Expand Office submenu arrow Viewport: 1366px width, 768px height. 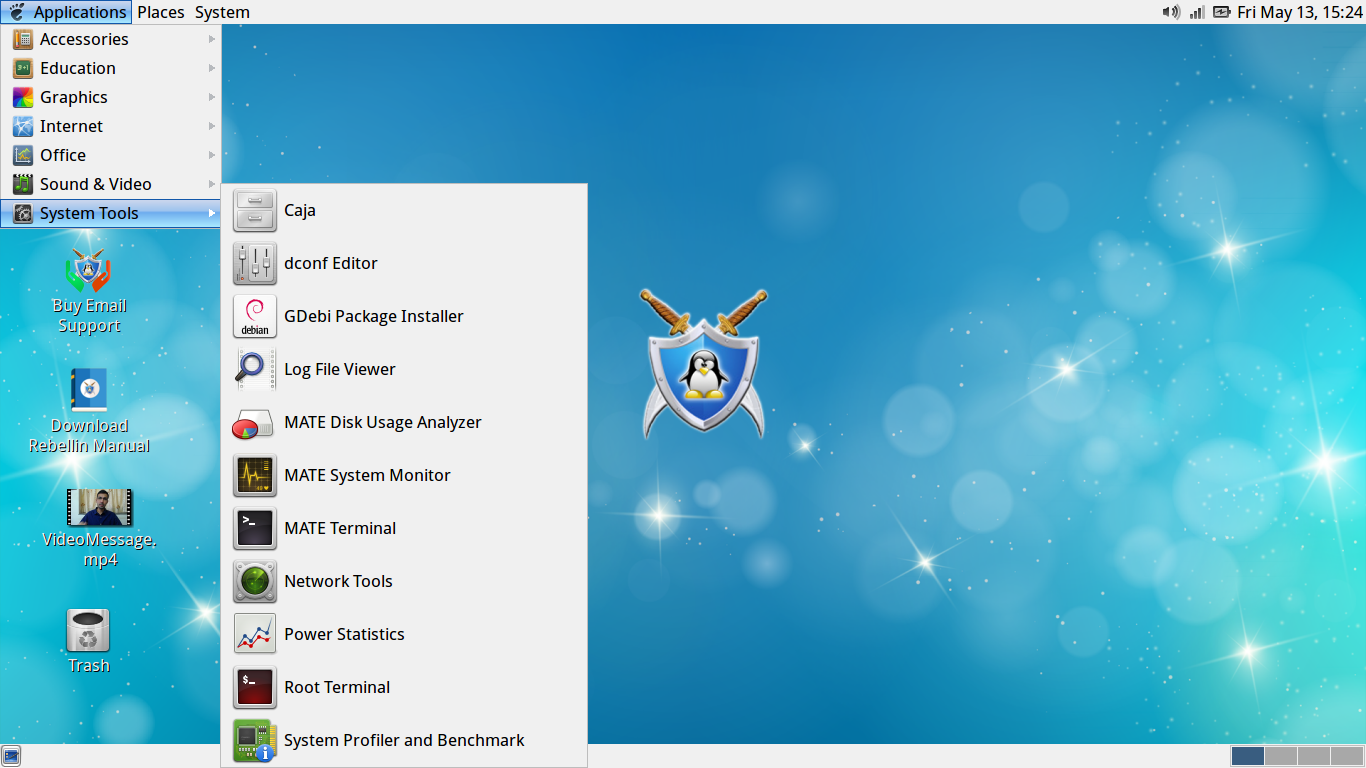click(x=212, y=156)
